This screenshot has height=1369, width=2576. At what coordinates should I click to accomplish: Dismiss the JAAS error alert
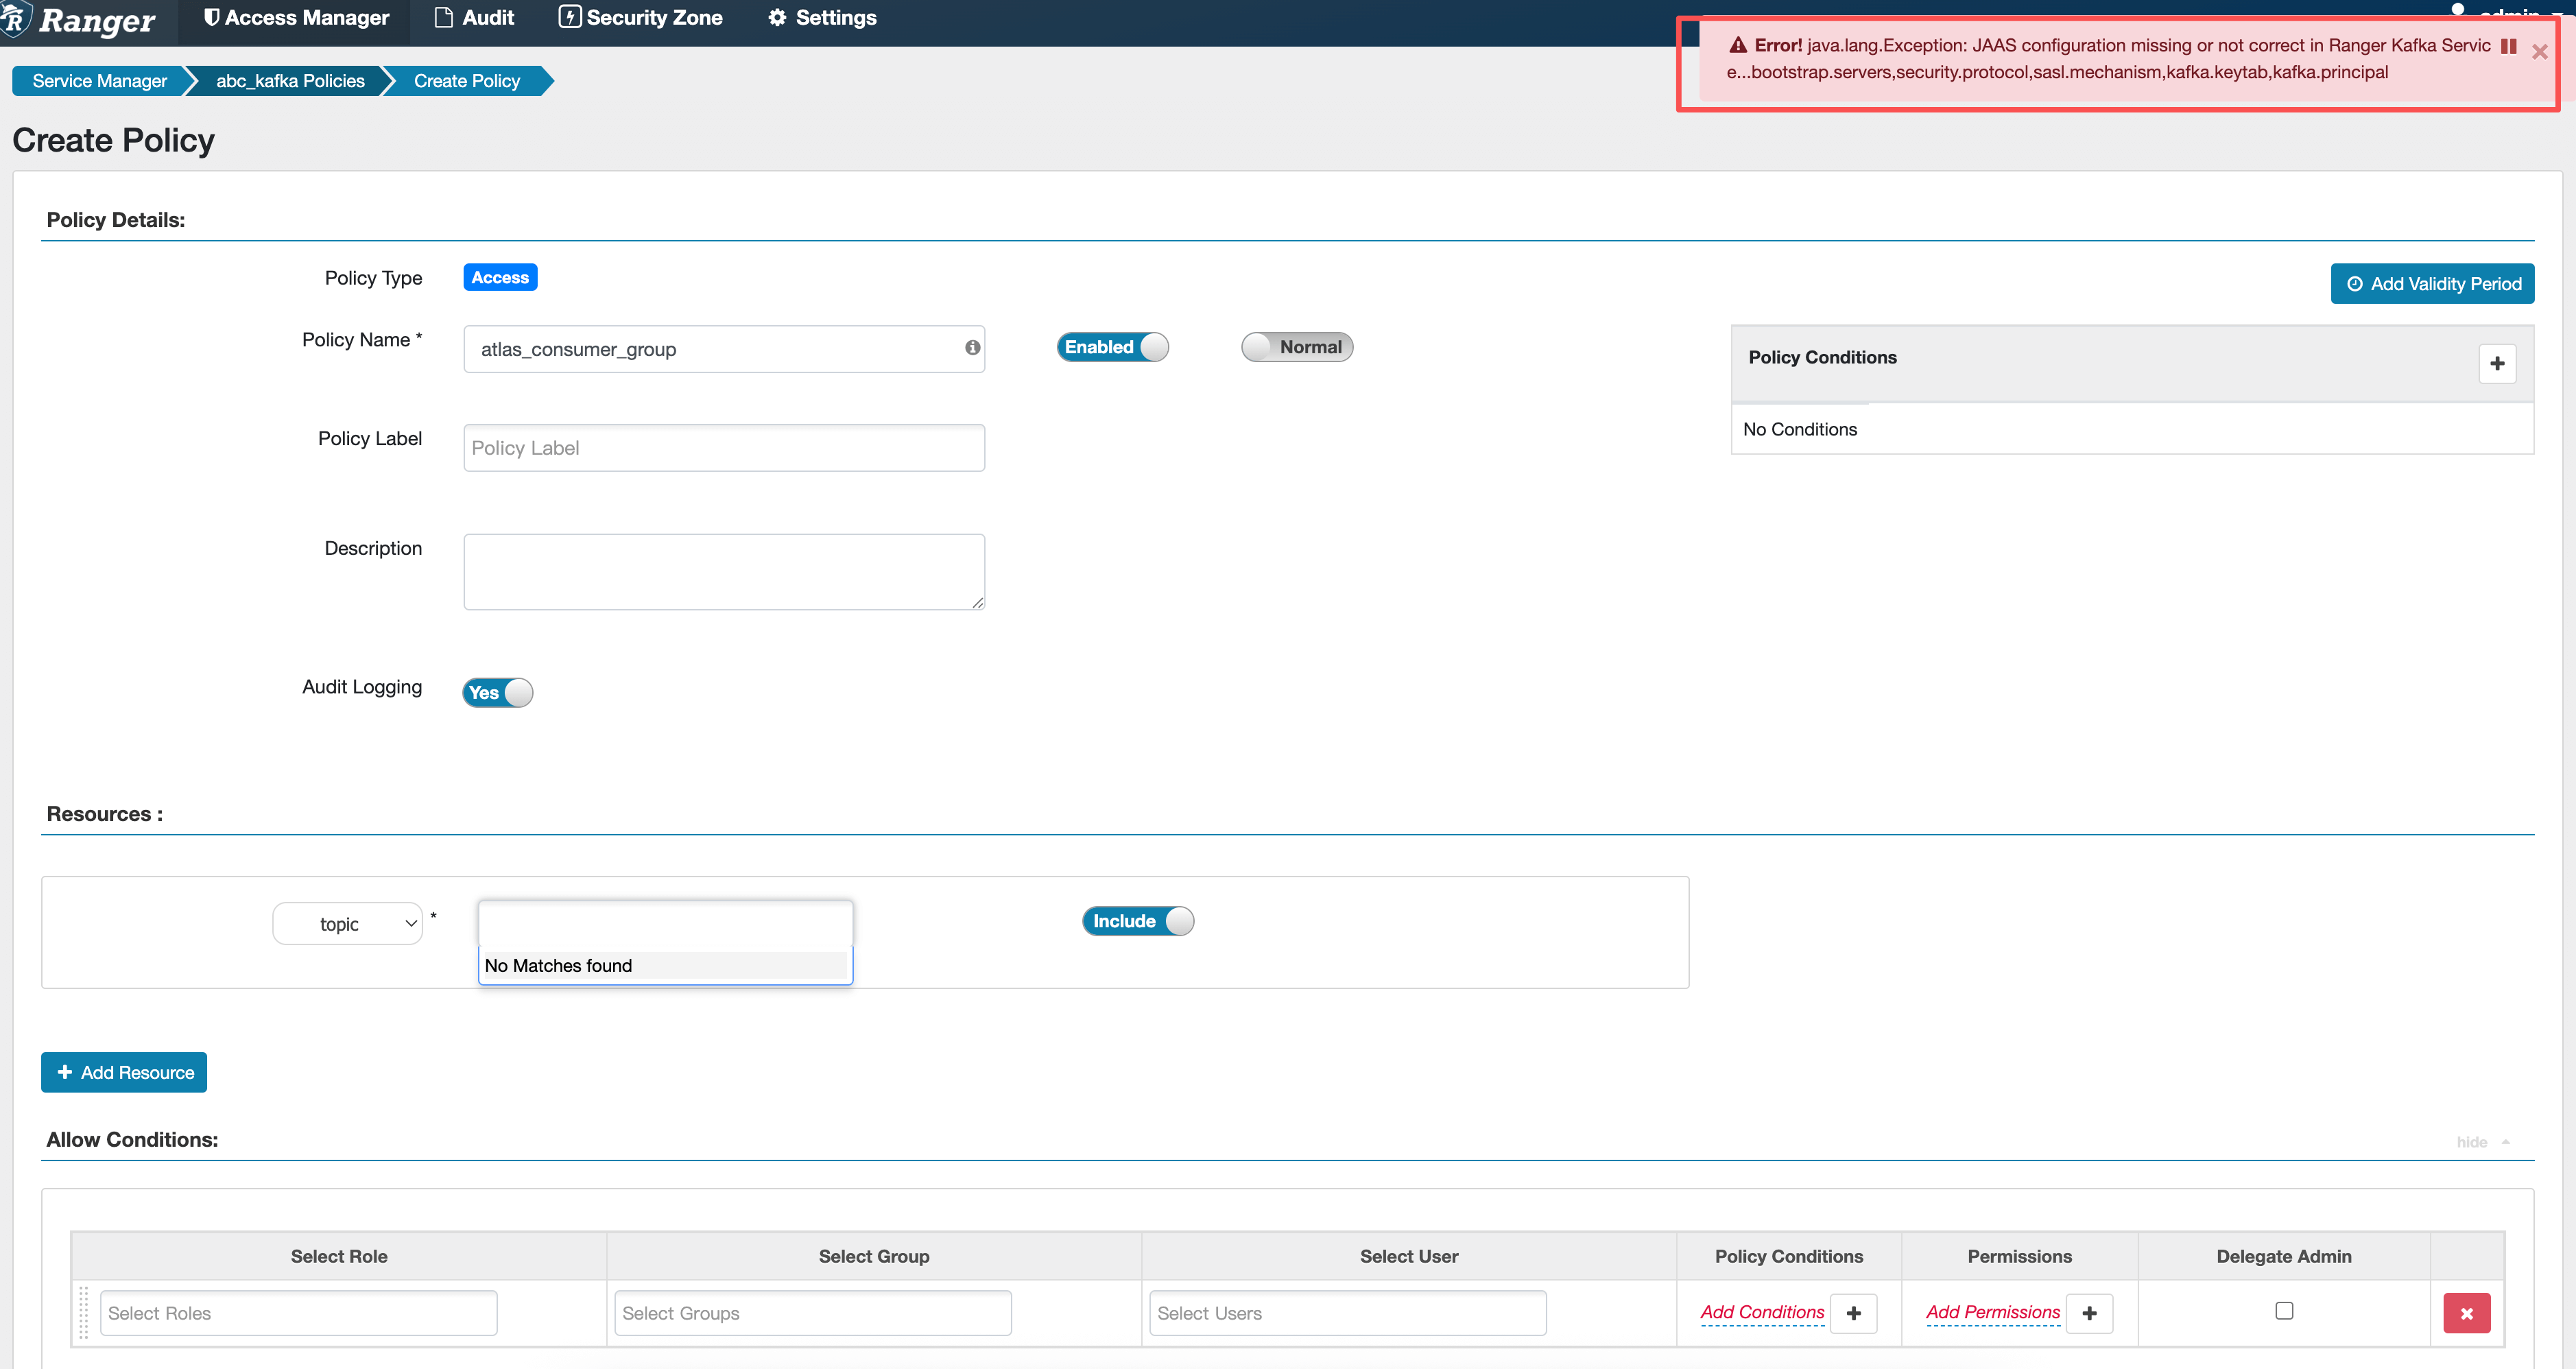(2539, 52)
